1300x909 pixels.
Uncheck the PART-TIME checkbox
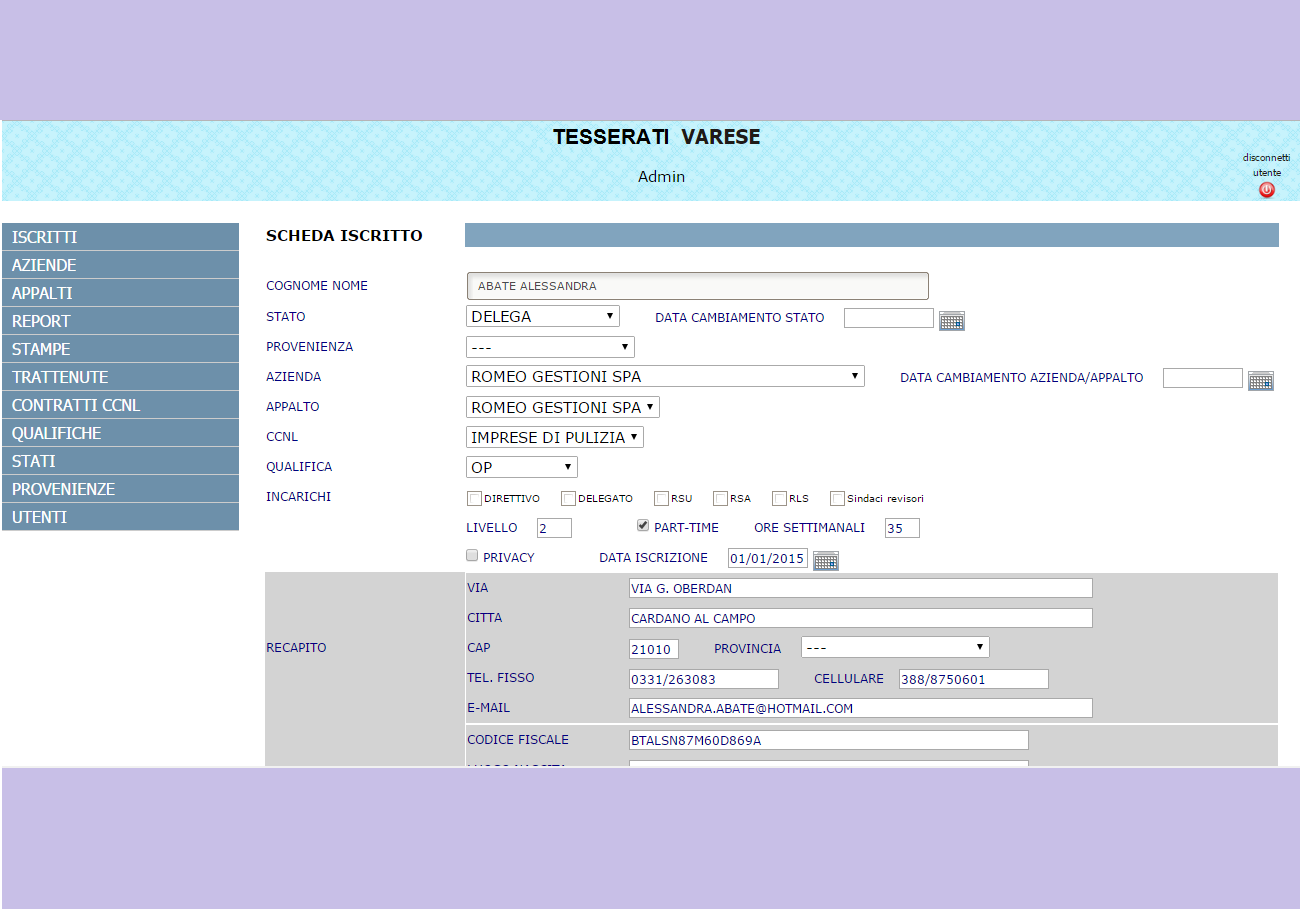[x=644, y=526]
